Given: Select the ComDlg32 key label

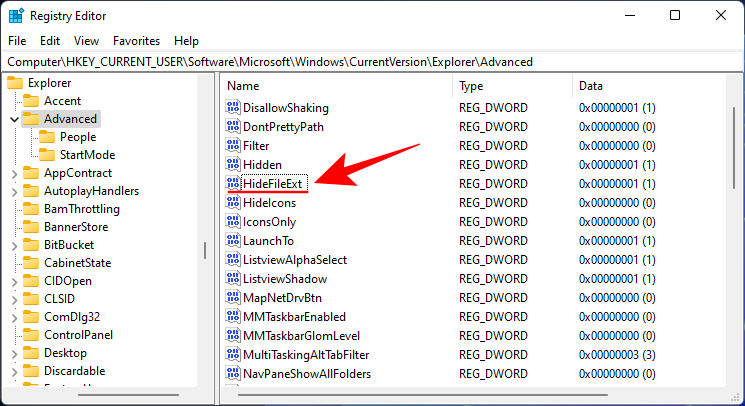Looking at the screenshot, I should [x=72, y=317].
